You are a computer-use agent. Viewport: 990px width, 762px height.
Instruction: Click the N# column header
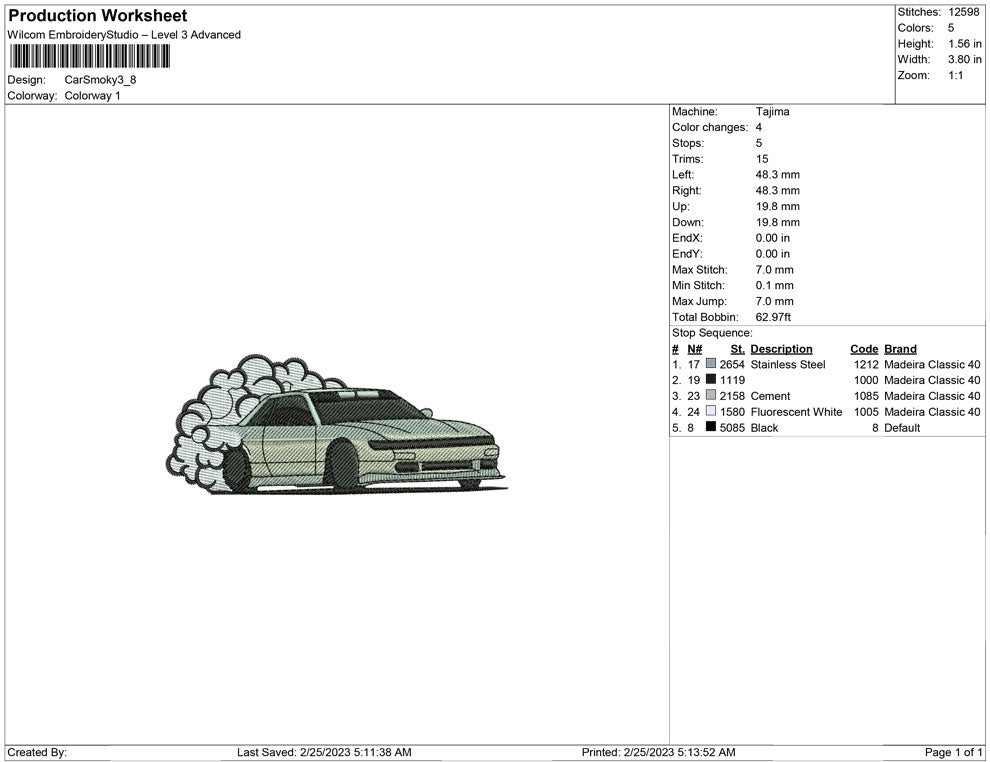695,349
